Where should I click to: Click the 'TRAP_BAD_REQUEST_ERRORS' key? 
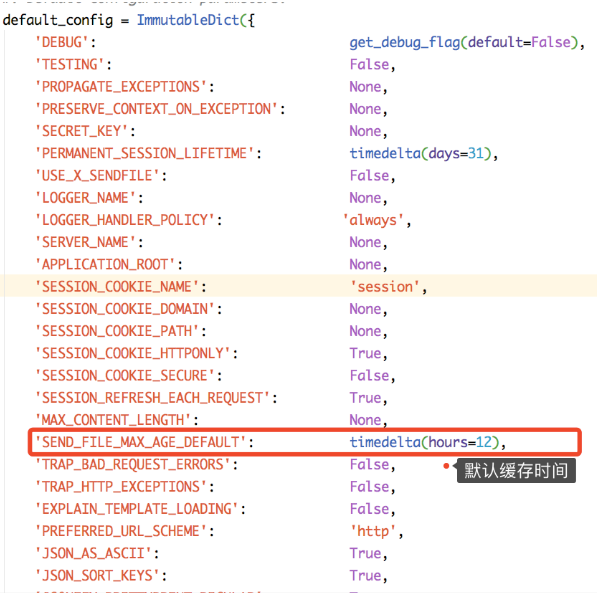(x=133, y=465)
